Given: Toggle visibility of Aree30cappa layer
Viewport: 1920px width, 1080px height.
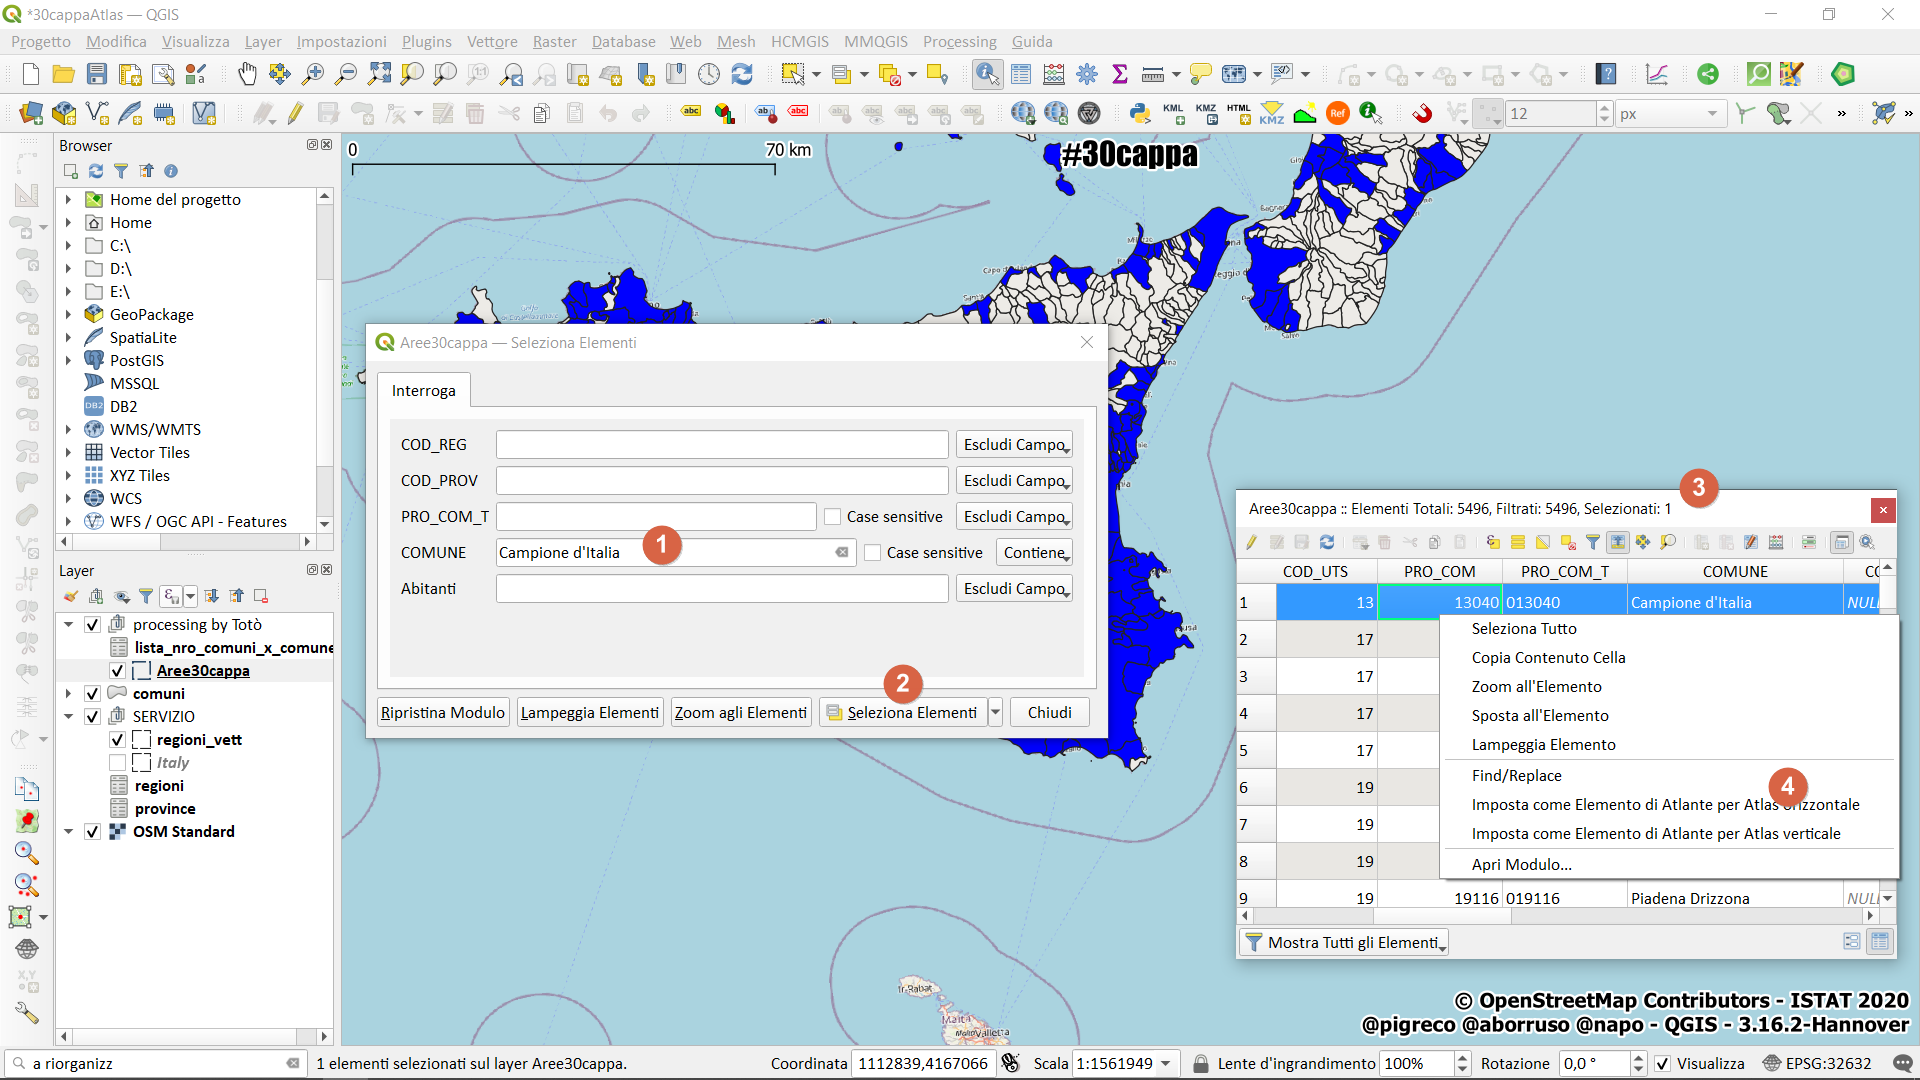Looking at the screenshot, I should (117, 671).
